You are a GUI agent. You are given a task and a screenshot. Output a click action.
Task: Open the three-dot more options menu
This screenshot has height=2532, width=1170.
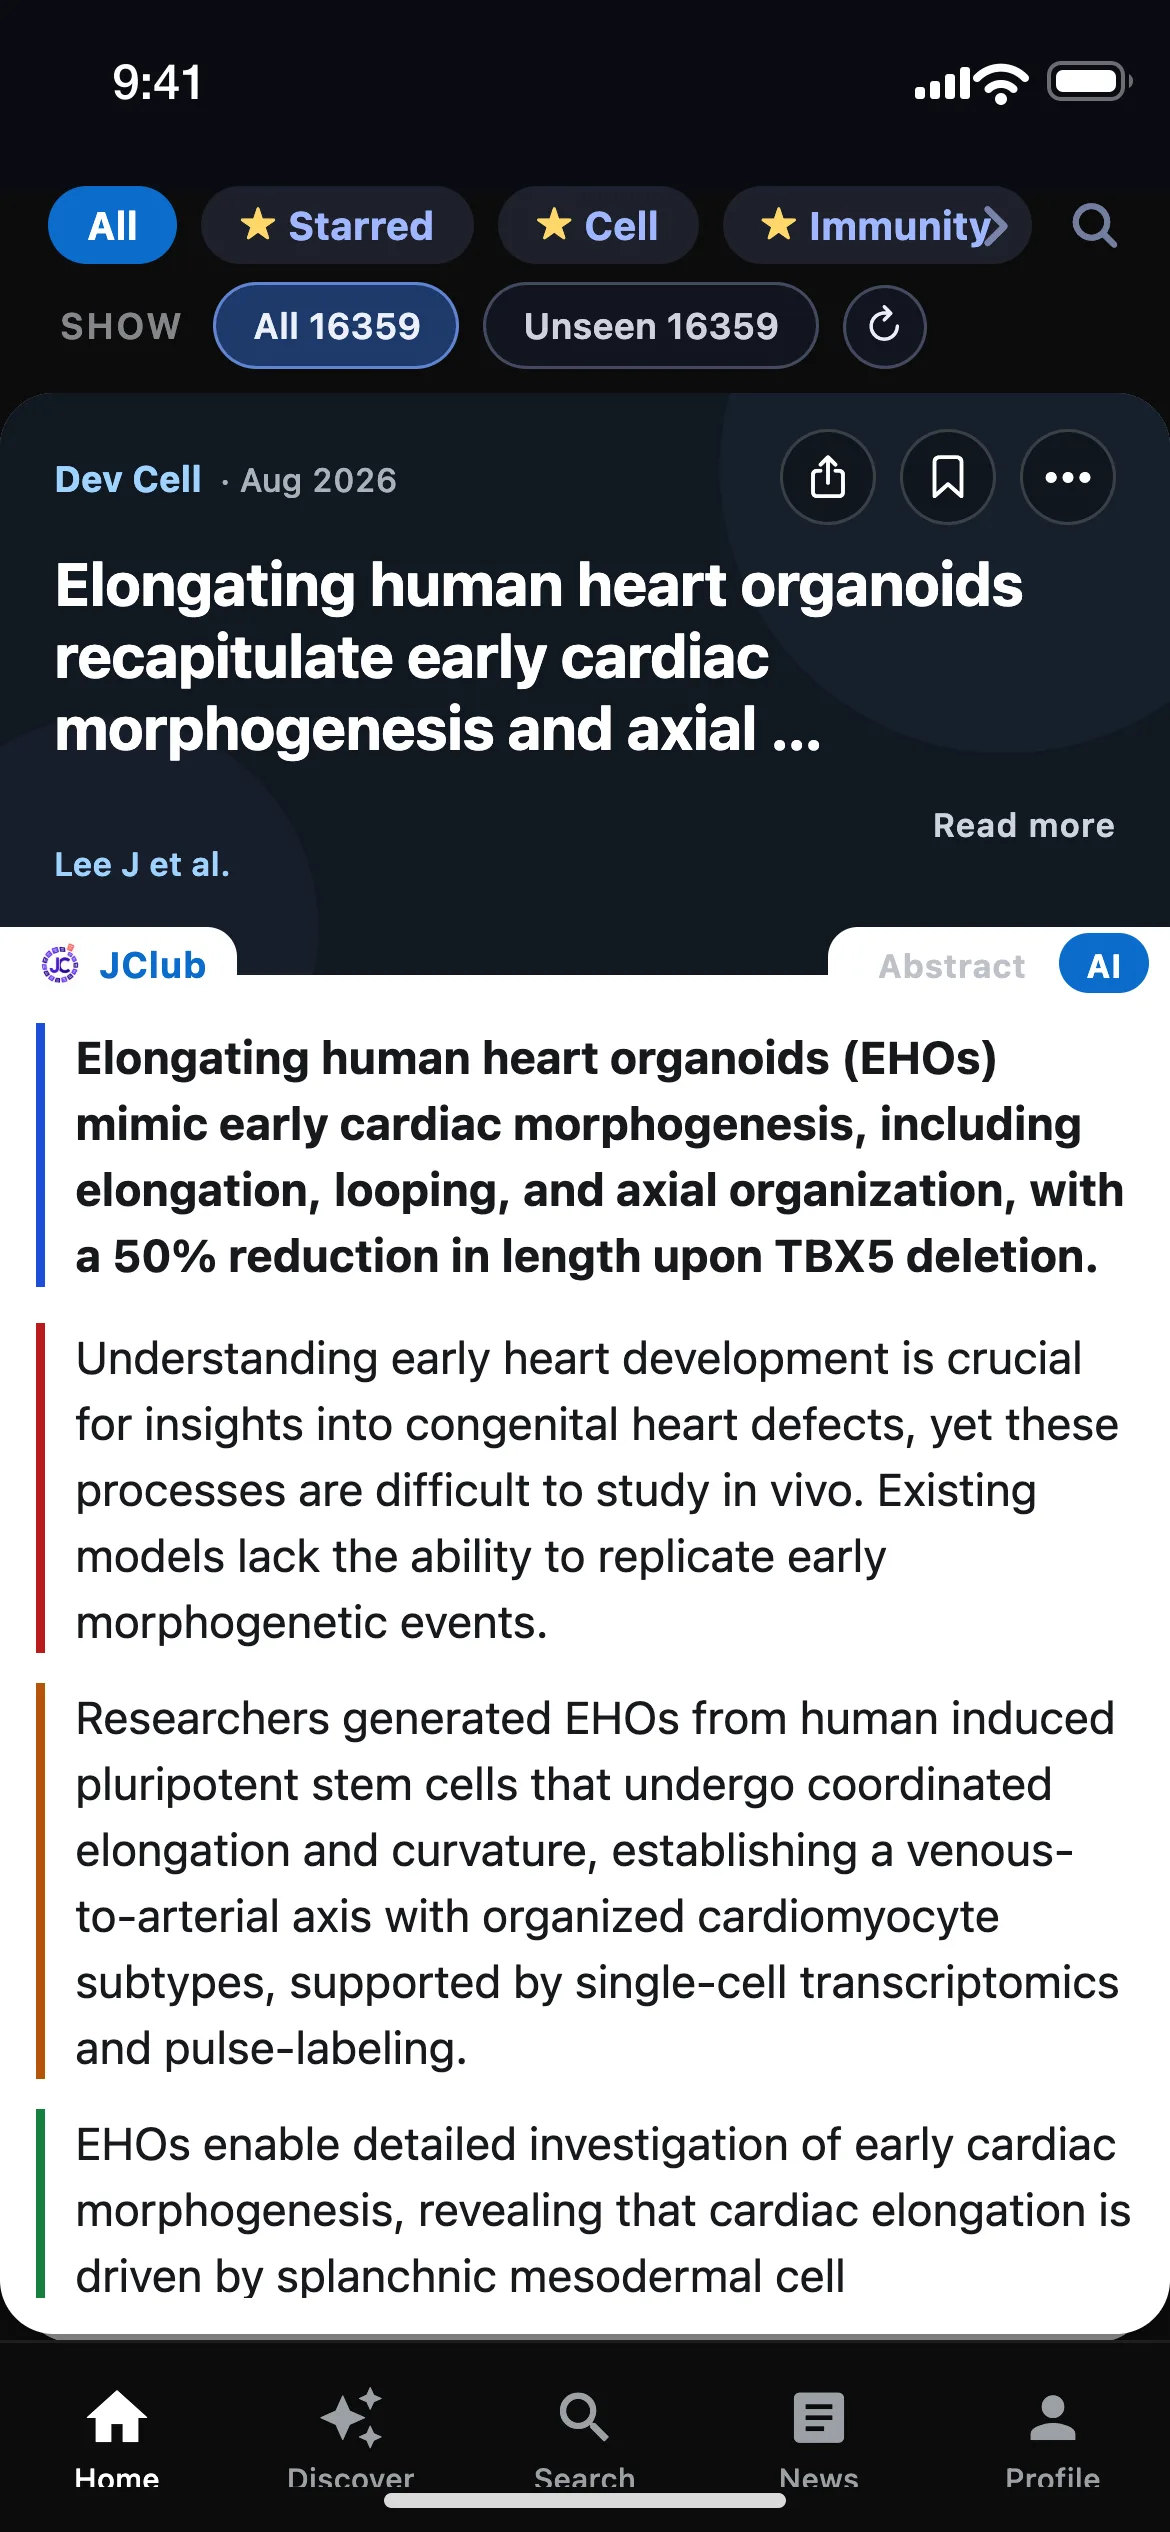tap(1067, 477)
